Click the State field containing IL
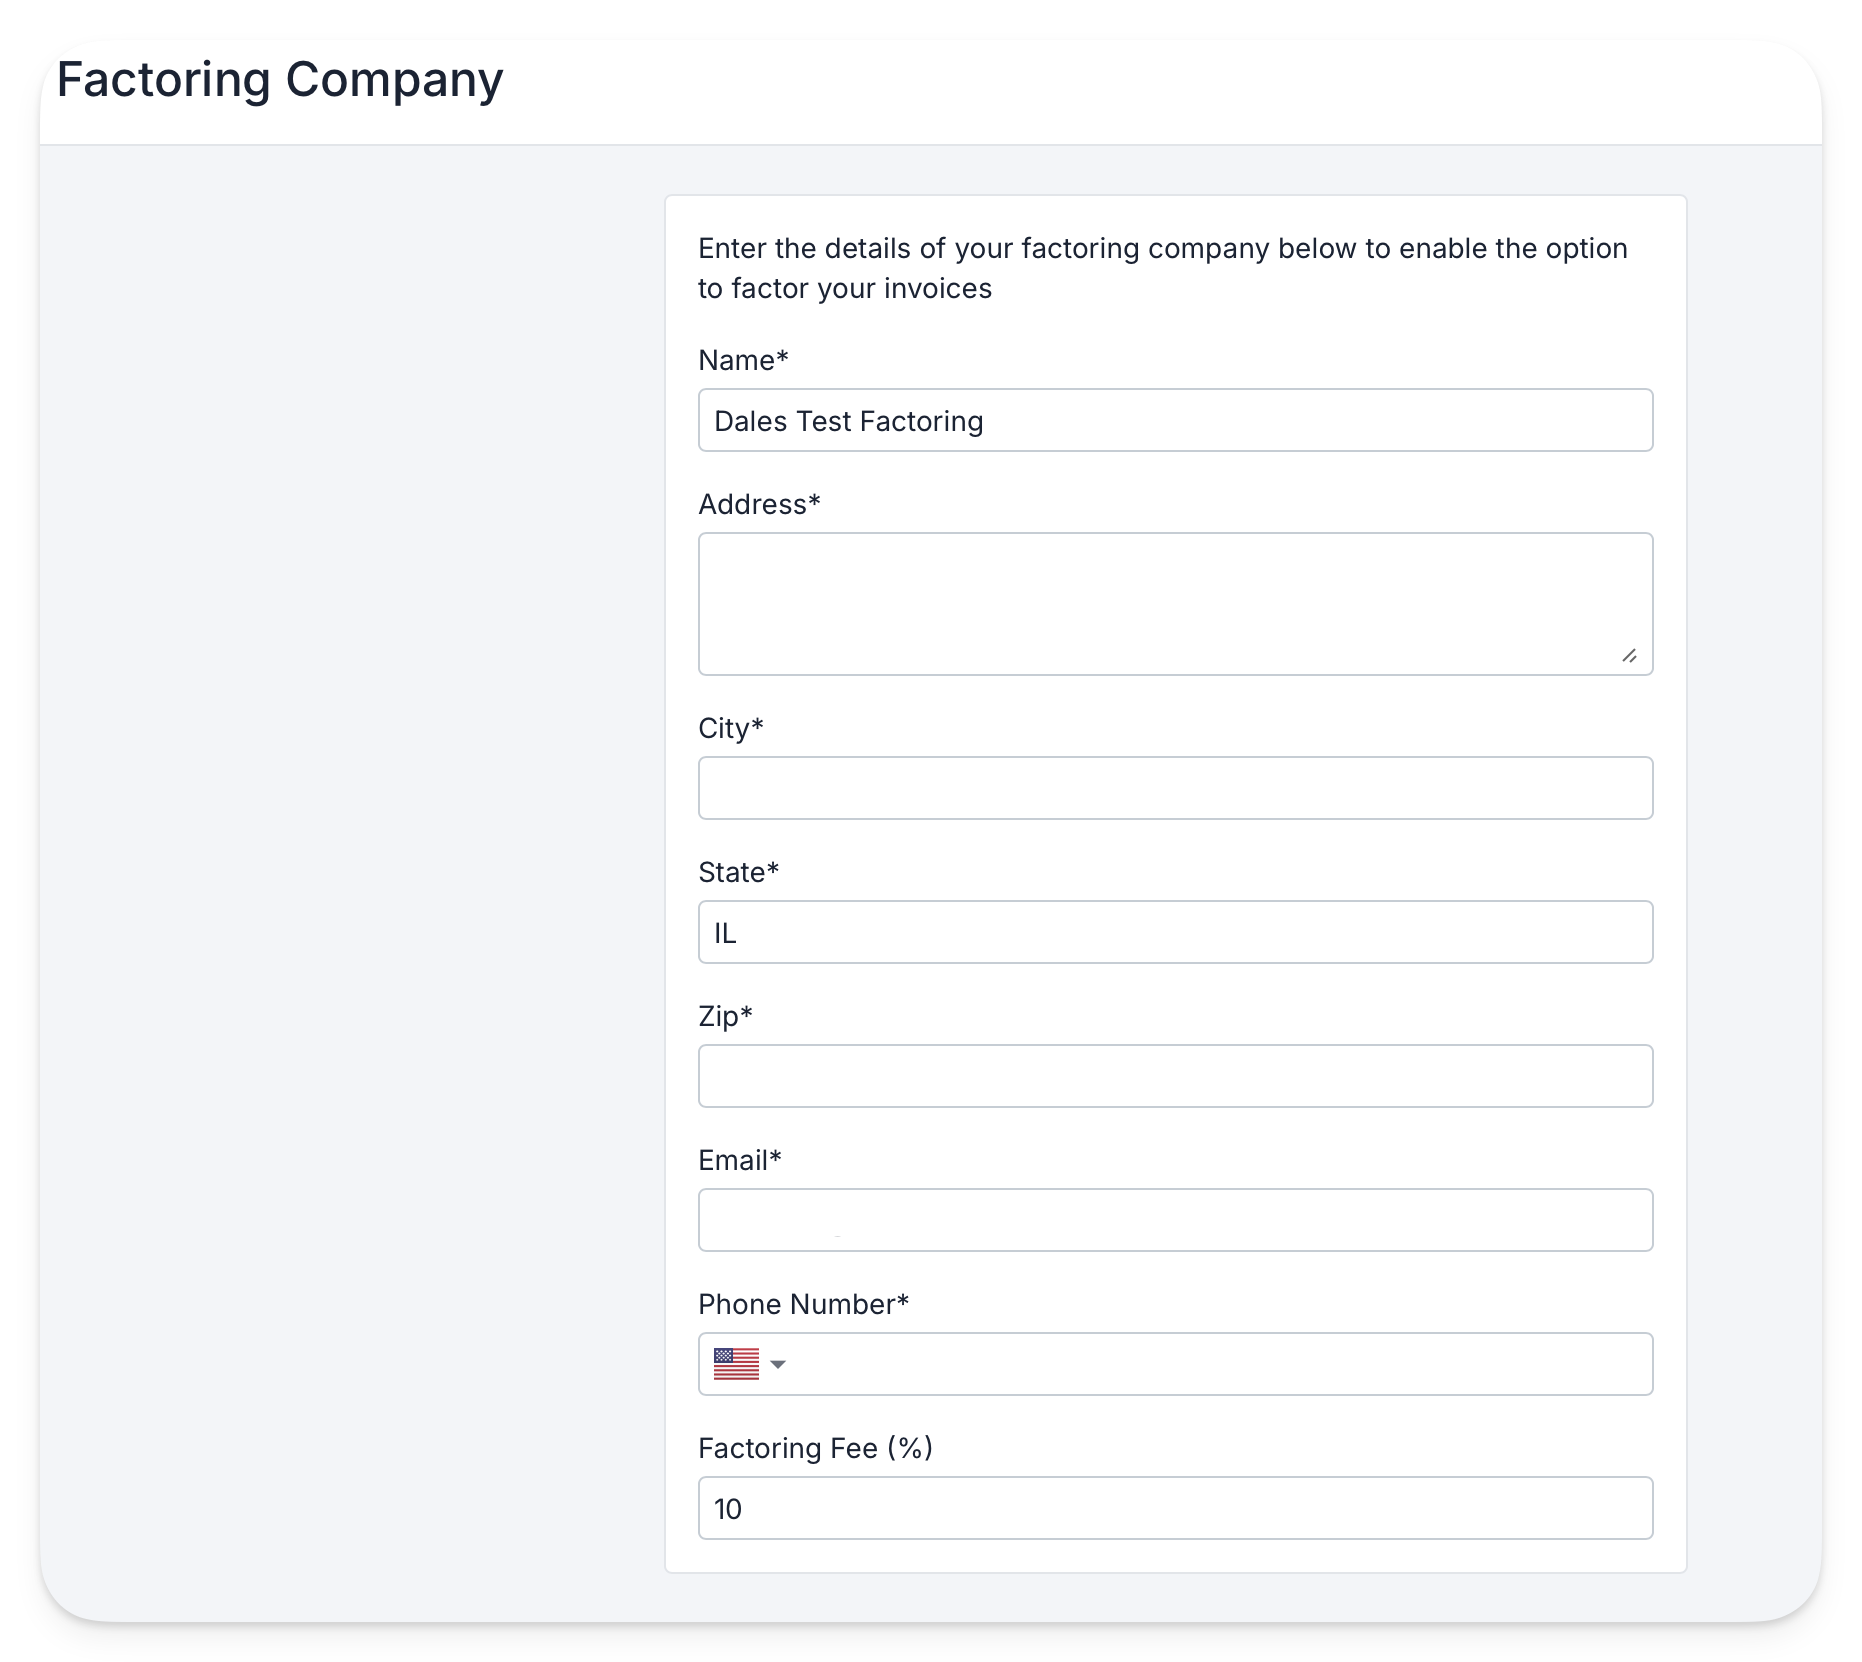Screen dimensions: 1862x1662 (1175, 932)
